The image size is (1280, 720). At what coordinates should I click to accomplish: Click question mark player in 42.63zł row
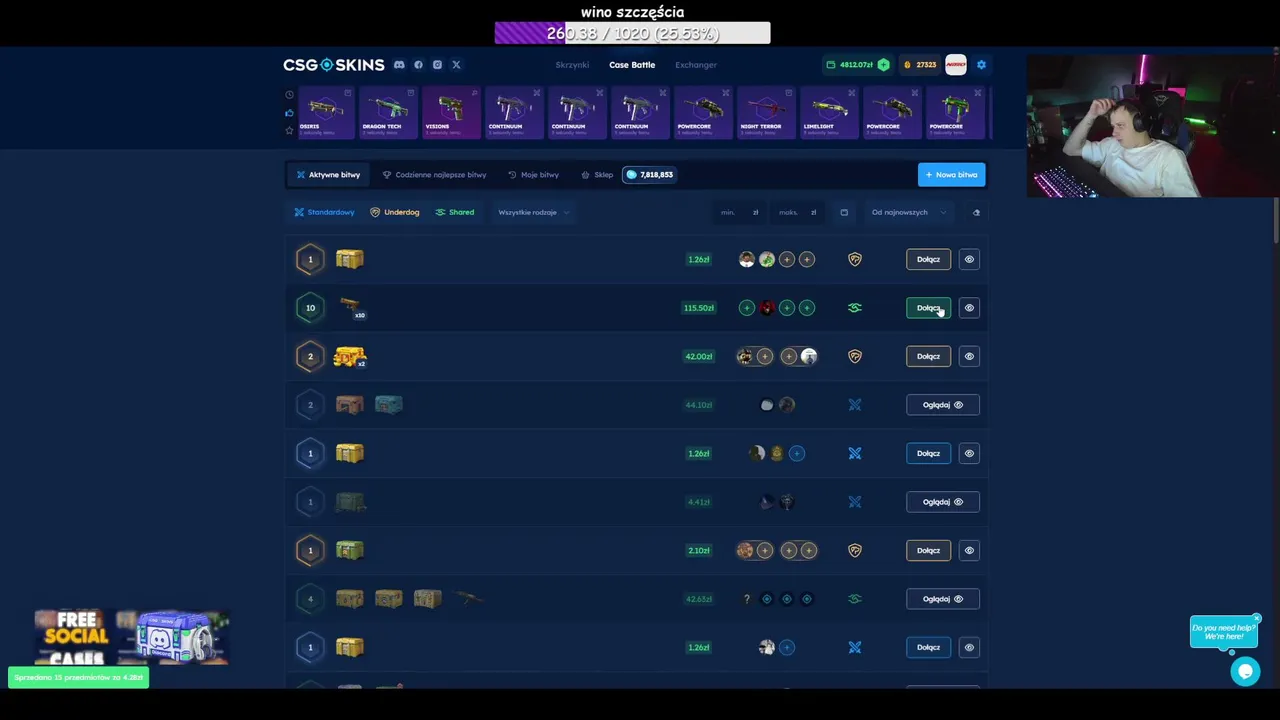pos(747,599)
